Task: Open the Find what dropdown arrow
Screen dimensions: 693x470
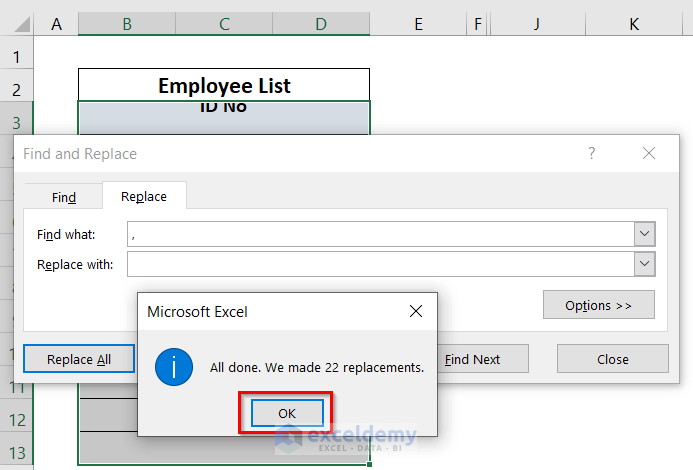Action: click(x=645, y=234)
